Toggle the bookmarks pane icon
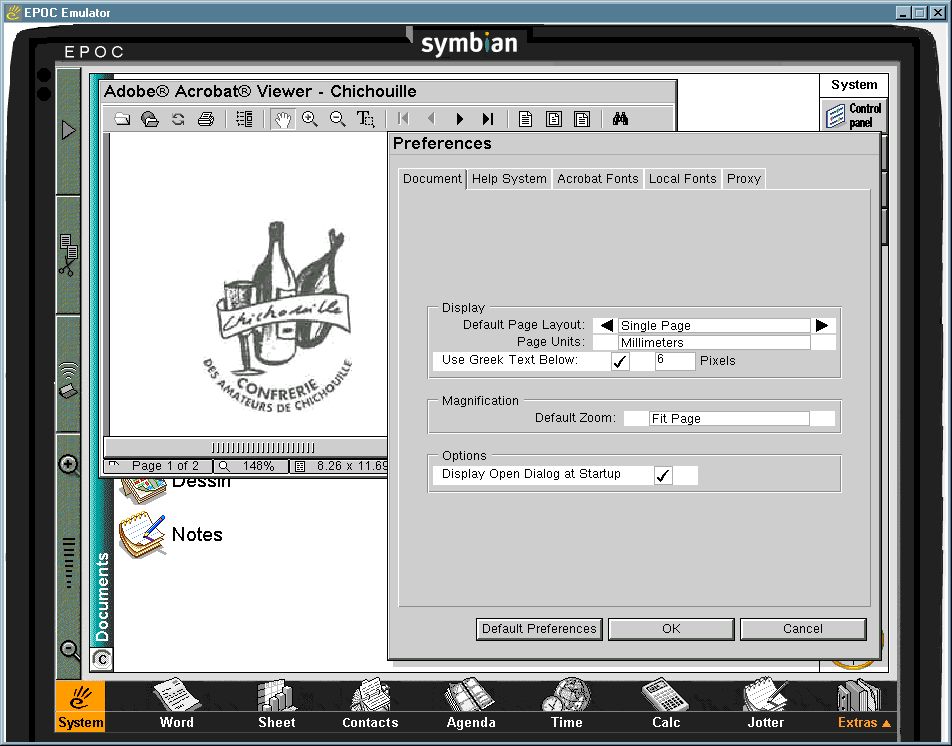 click(x=244, y=119)
